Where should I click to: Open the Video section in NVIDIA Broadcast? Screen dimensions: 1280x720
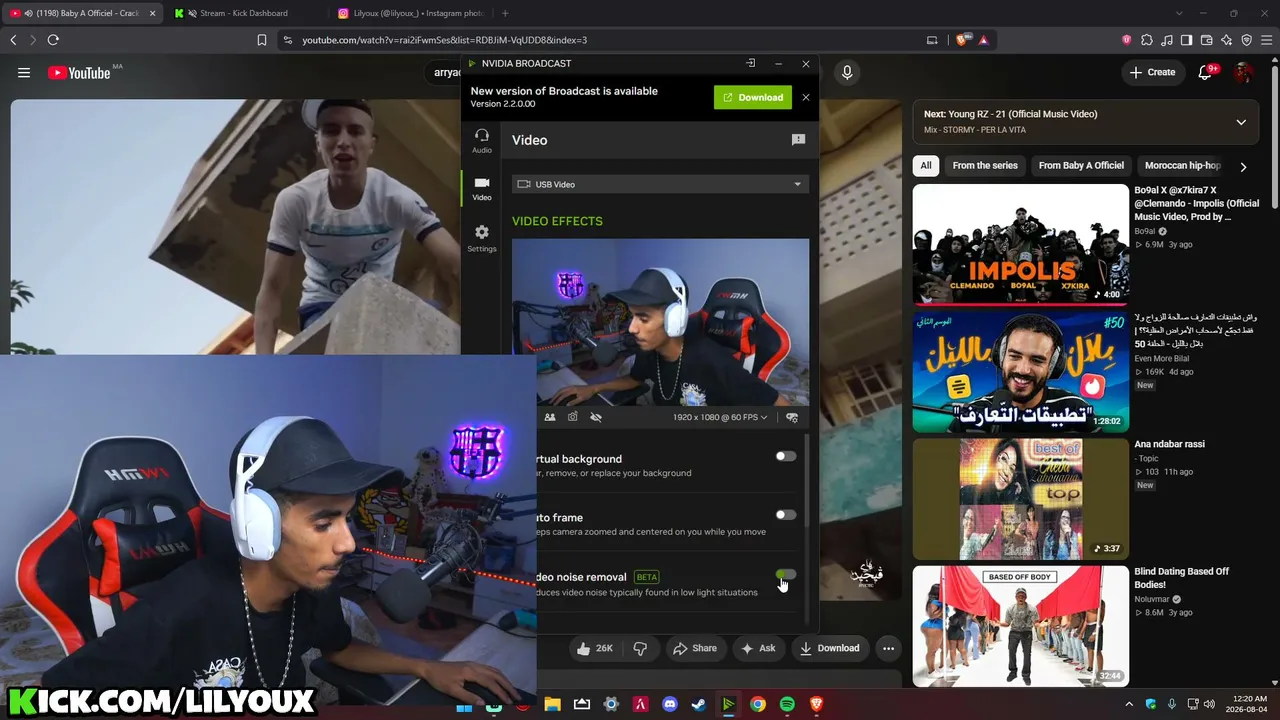[x=482, y=188]
